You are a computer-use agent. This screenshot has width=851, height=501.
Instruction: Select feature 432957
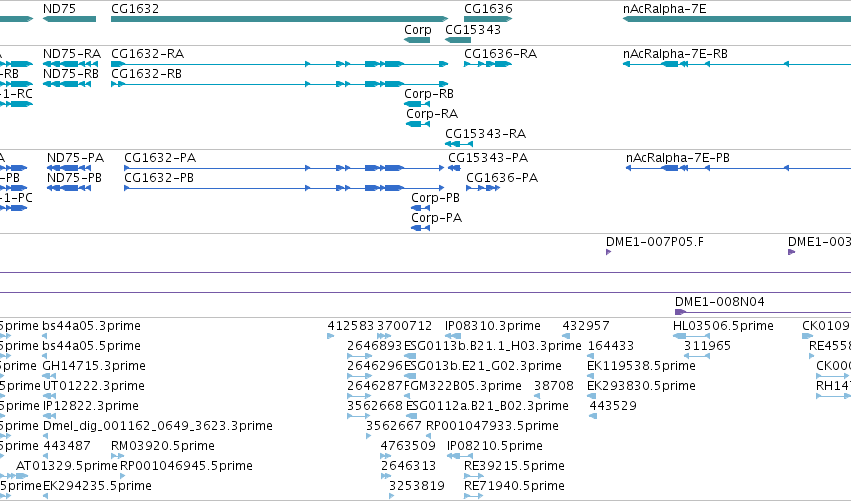click(566, 336)
